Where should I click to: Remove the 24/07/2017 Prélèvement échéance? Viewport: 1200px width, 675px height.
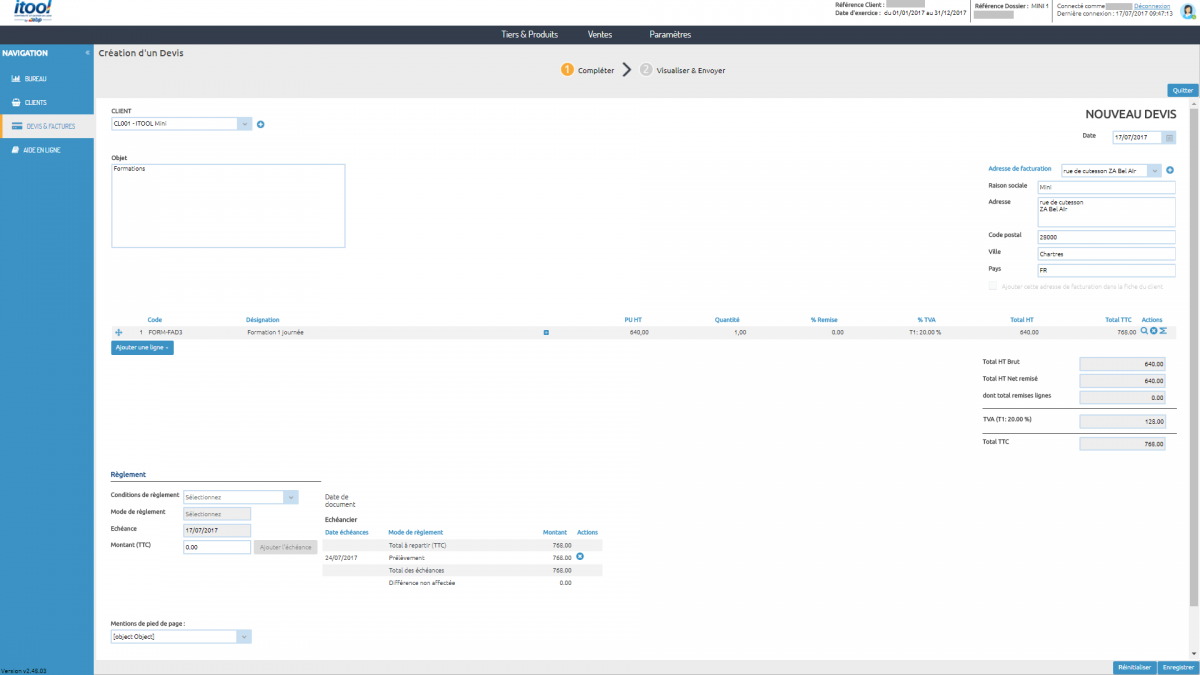pos(580,557)
